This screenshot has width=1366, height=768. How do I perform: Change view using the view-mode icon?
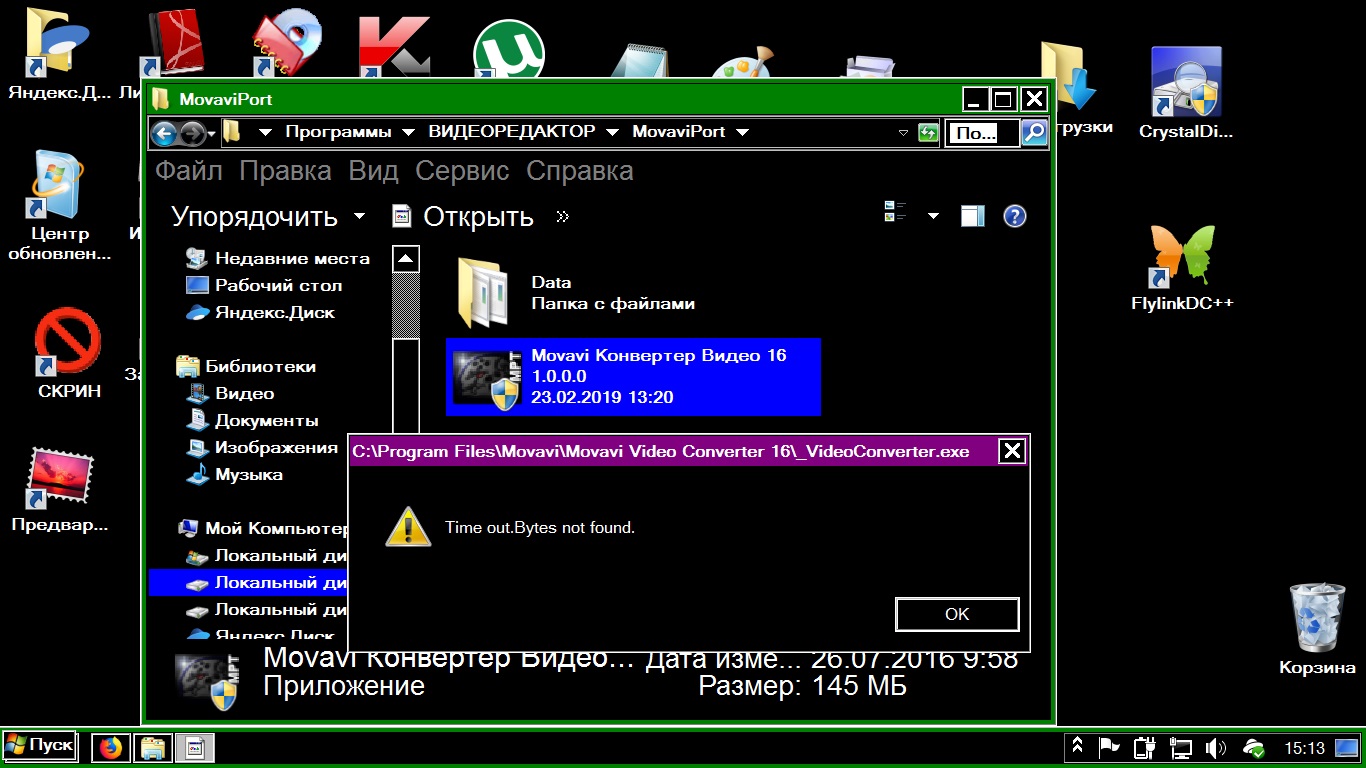[895, 212]
